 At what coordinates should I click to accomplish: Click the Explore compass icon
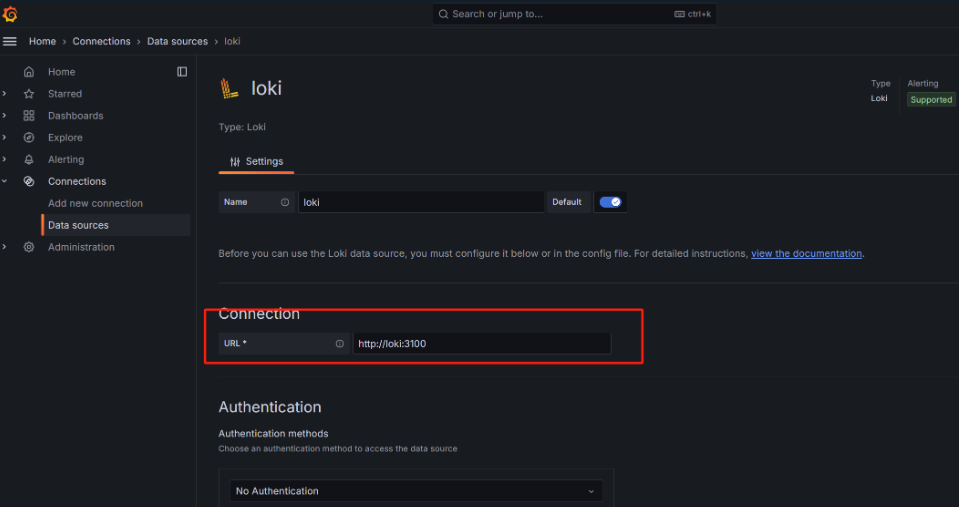click(29, 138)
